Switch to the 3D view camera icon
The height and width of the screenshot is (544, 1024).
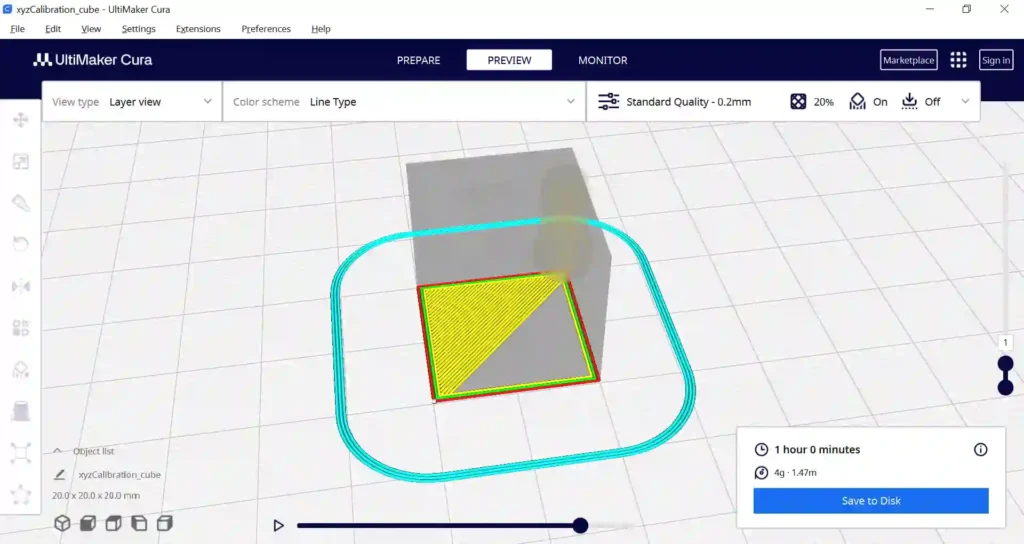point(62,523)
